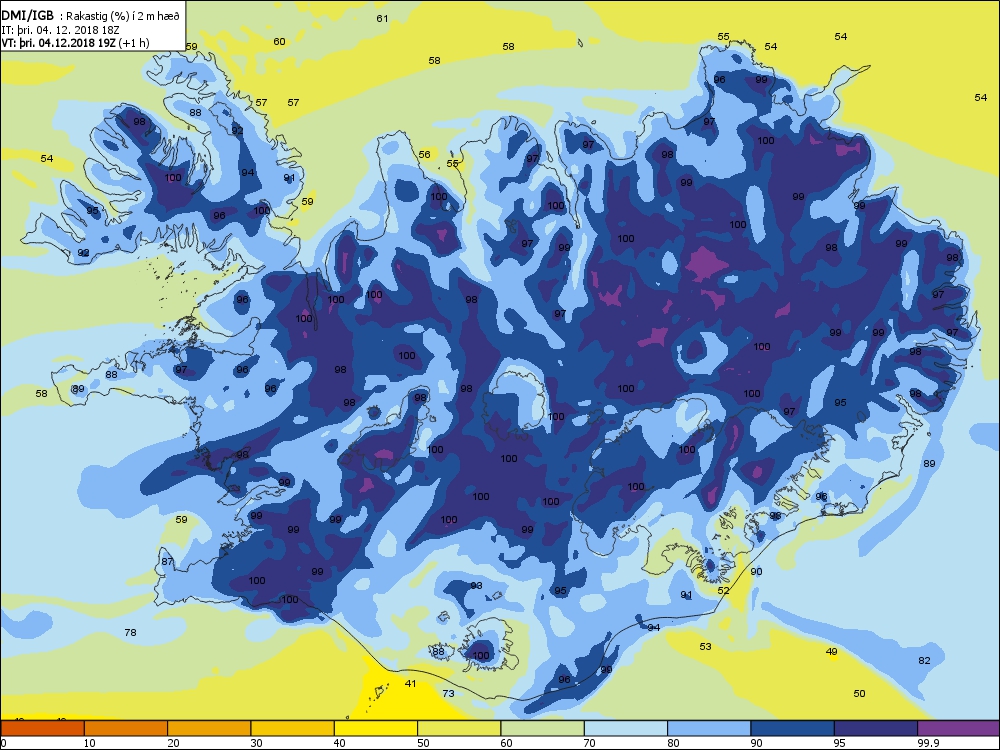Select the '10' legend tick label
The width and height of the screenshot is (1000, 750).
90,742
